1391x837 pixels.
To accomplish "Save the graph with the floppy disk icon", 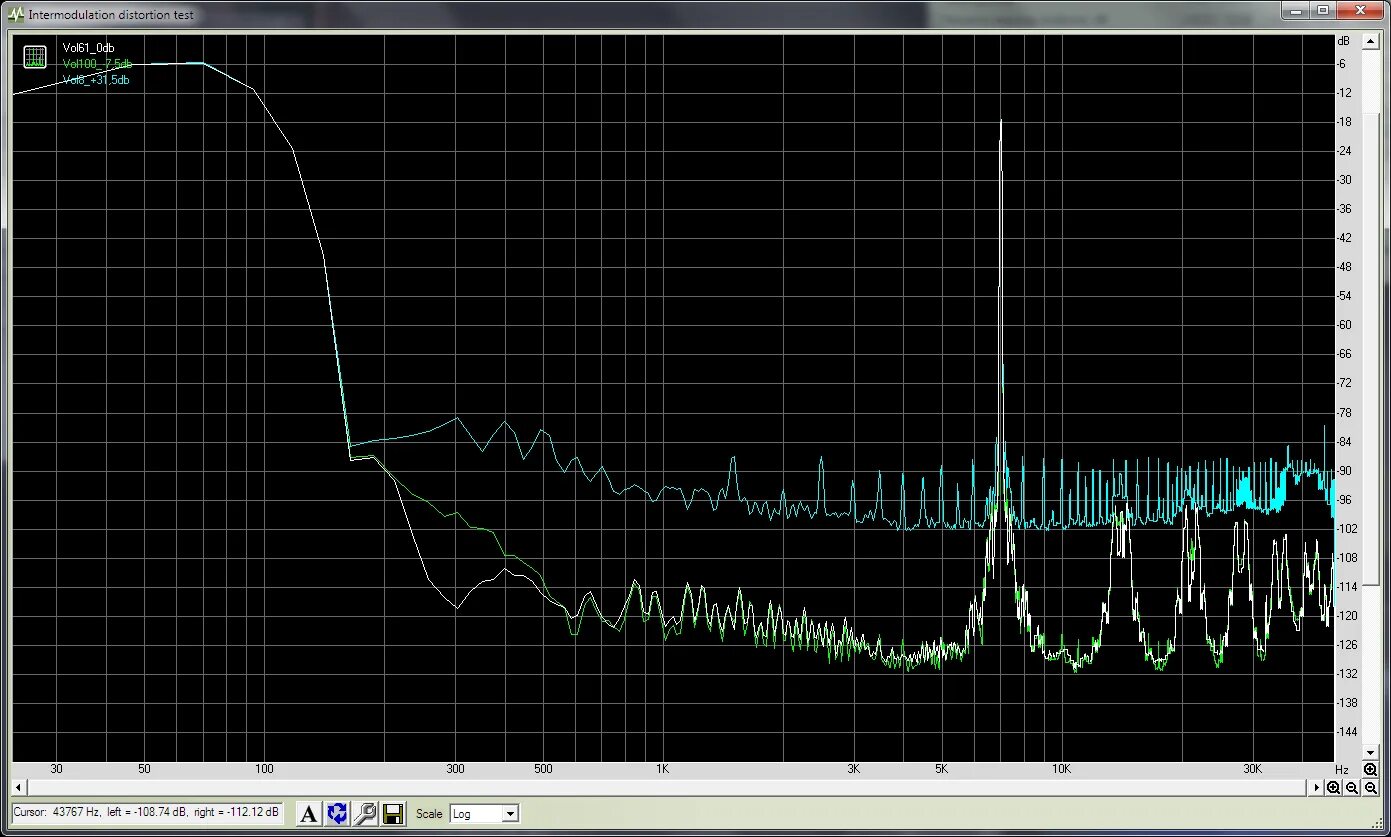I will coord(393,814).
